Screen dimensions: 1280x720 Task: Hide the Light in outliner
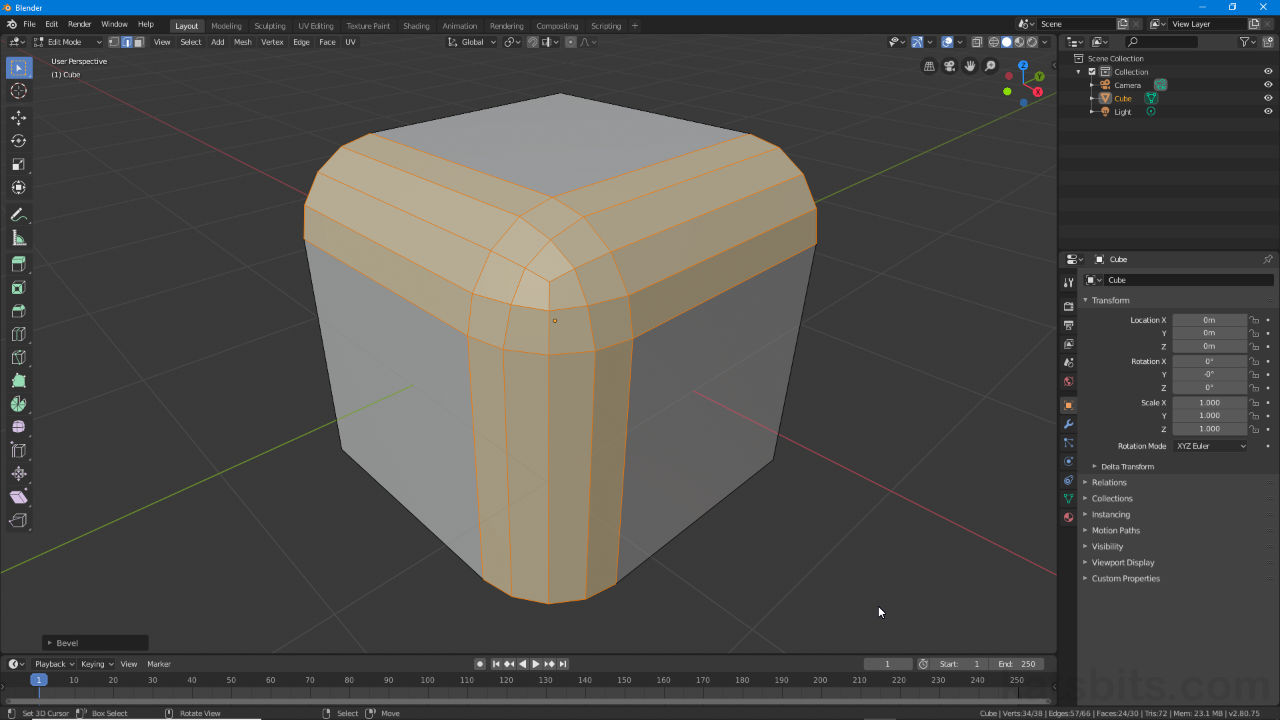1268,111
